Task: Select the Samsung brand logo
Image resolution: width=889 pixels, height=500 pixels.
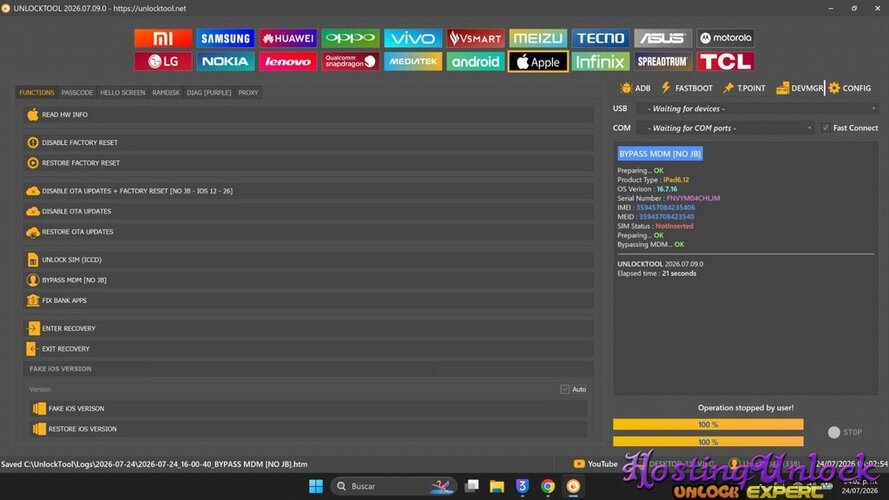Action: [225, 38]
